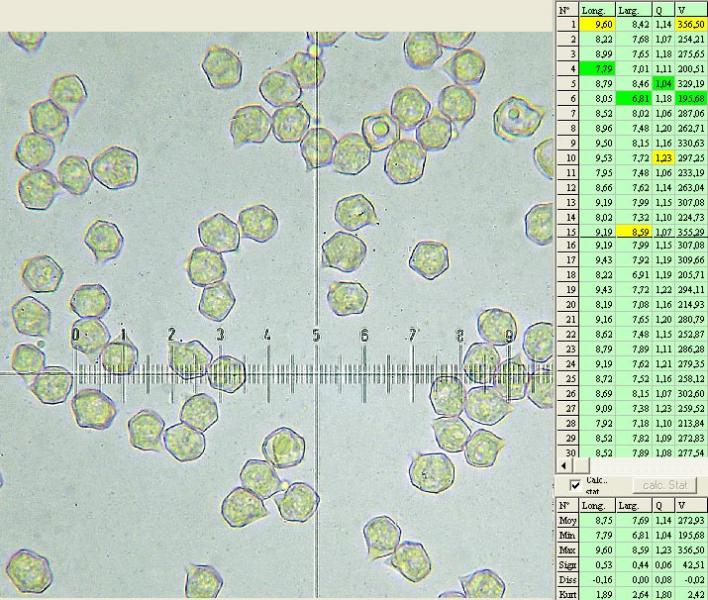Click the table's left scroll arrow

tap(563, 466)
